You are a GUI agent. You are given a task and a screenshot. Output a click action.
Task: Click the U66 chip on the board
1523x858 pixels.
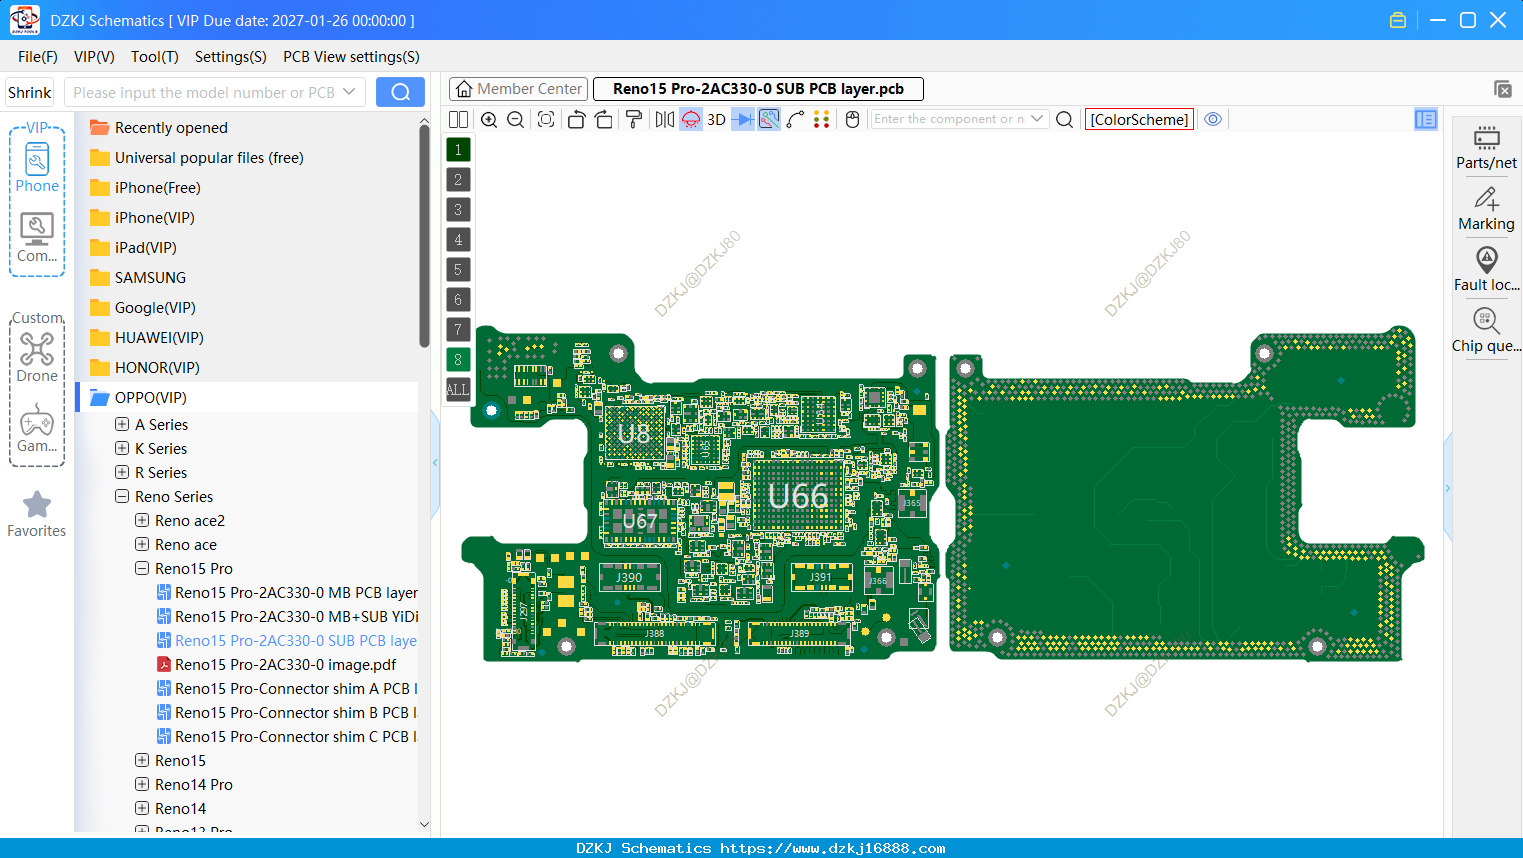[797, 496]
